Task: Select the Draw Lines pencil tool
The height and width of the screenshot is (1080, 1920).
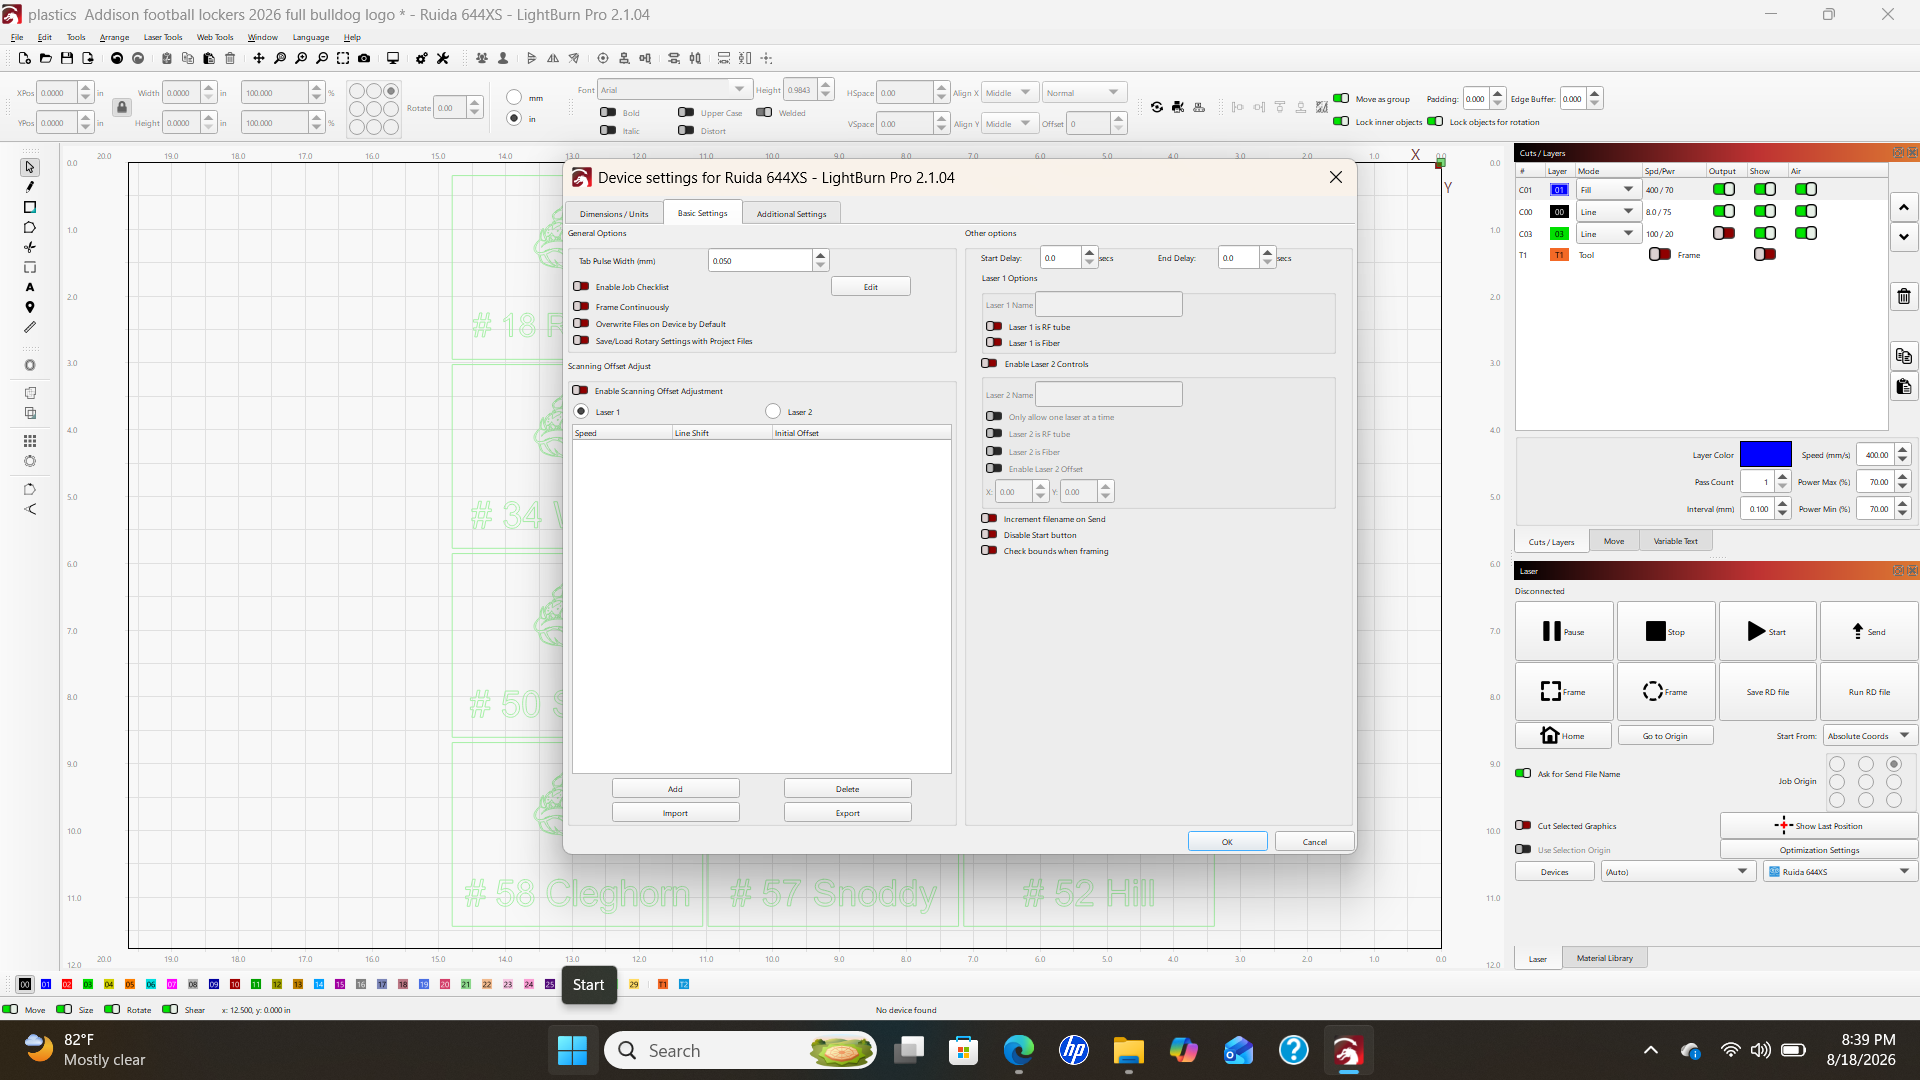Action: 30,187
